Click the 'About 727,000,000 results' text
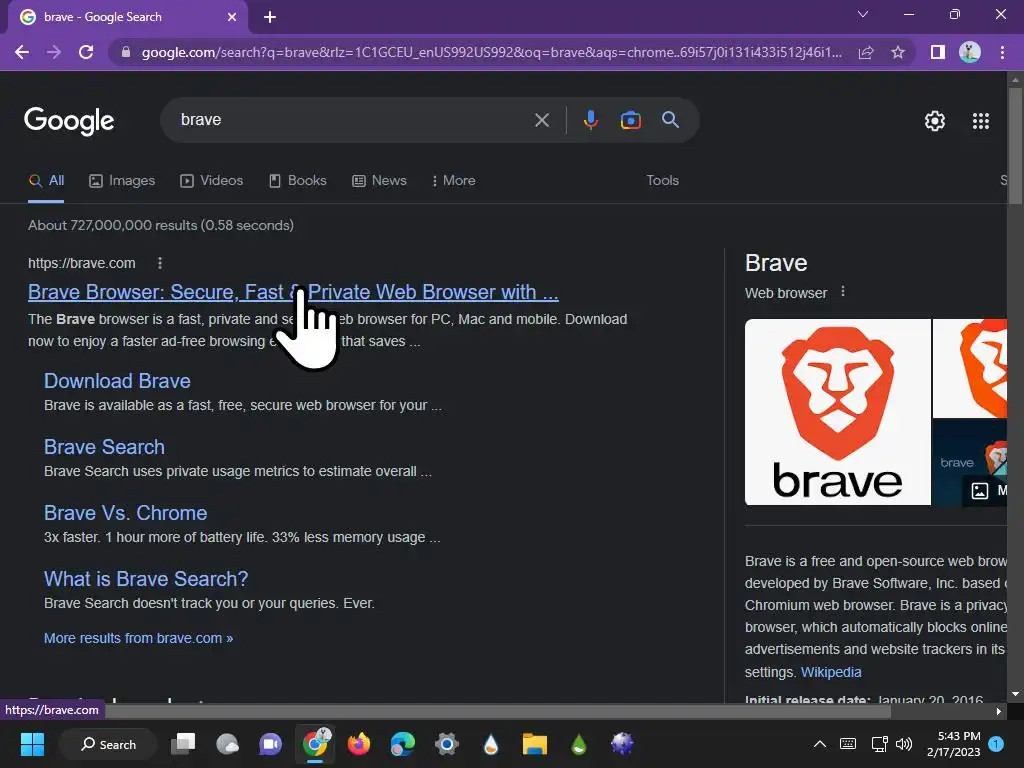Image resolution: width=1024 pixels, height=768 pixels. tap(161, 225)
